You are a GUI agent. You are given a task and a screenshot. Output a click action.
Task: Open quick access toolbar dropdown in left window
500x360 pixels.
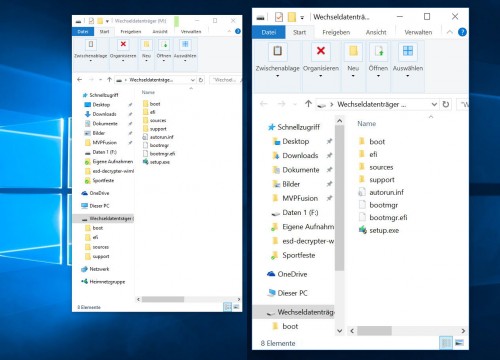tap(107, 21)
